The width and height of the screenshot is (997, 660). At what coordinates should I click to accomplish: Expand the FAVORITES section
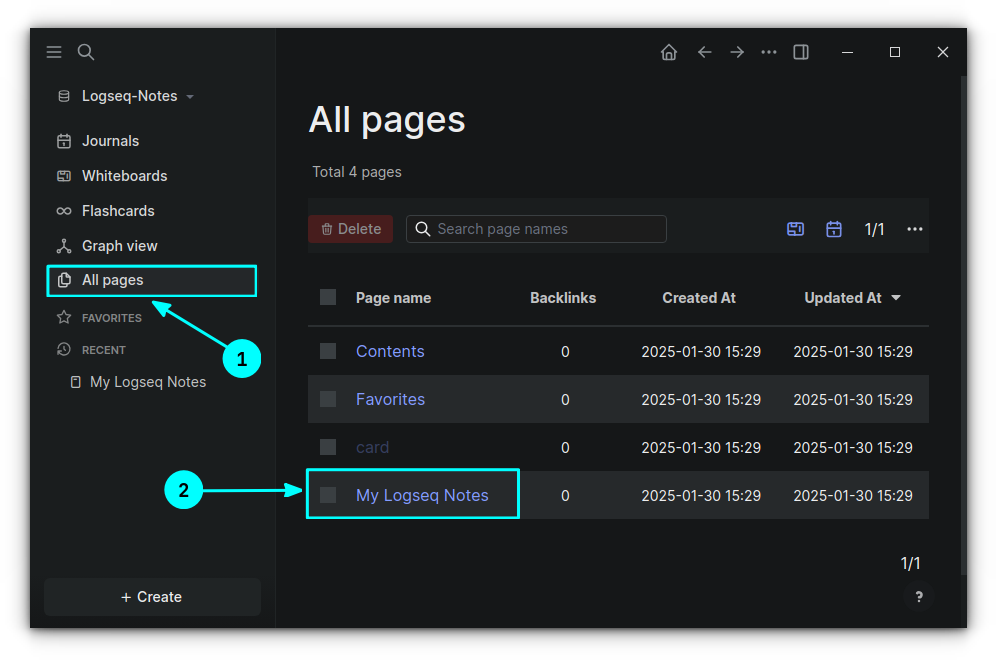110,317
